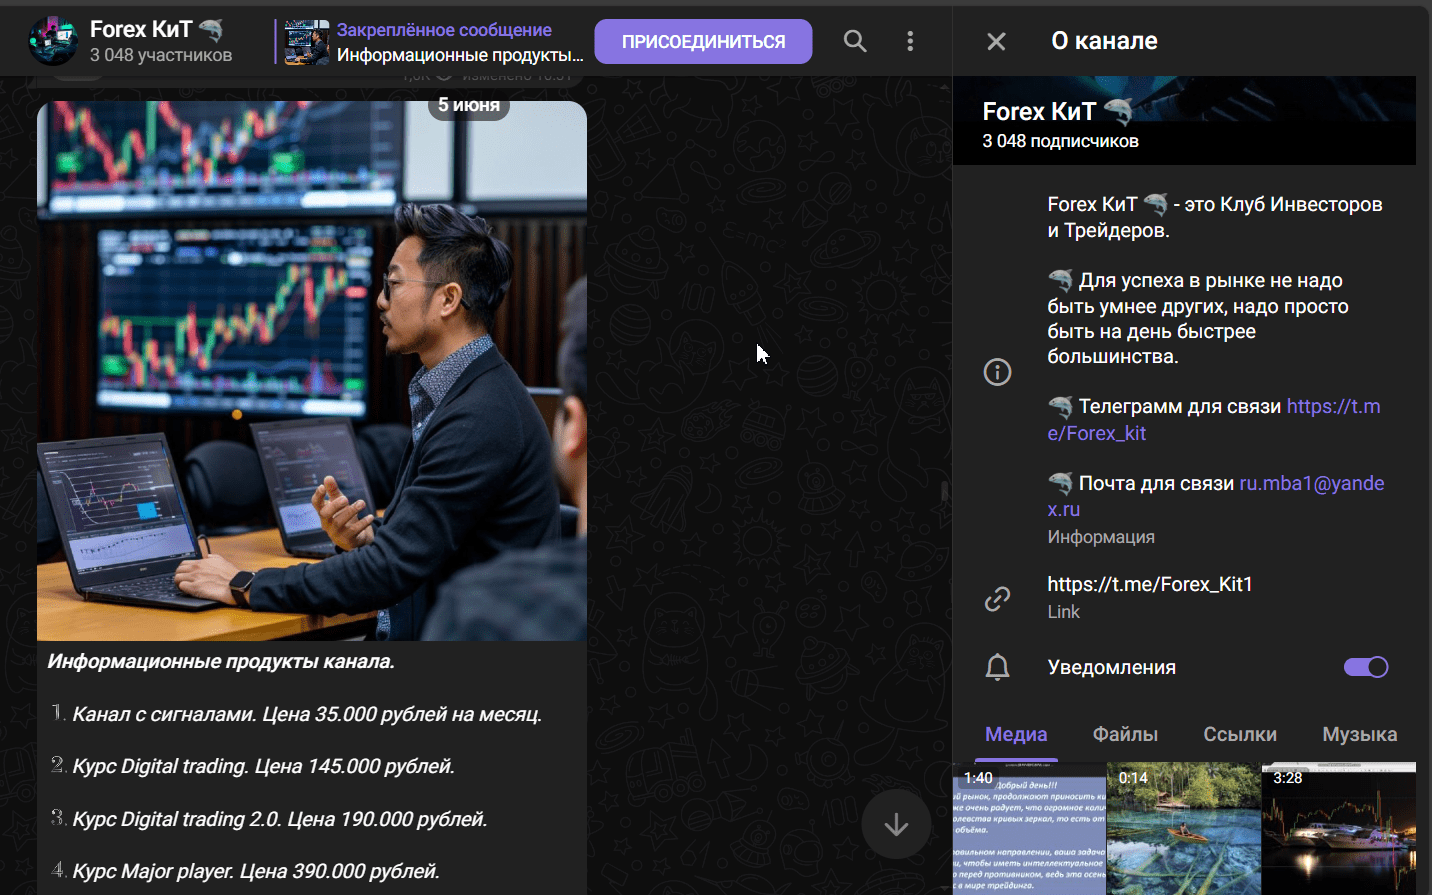Click the '3 048 участников' subtitle
Screen dimensions: 1432x895
[161, 55]
